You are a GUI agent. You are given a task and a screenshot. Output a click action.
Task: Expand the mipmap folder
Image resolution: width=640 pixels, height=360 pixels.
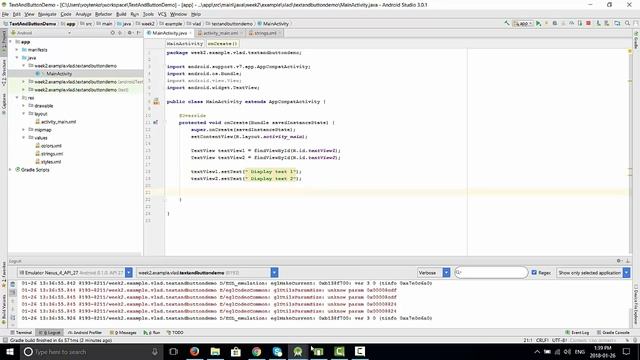point(24,130)
